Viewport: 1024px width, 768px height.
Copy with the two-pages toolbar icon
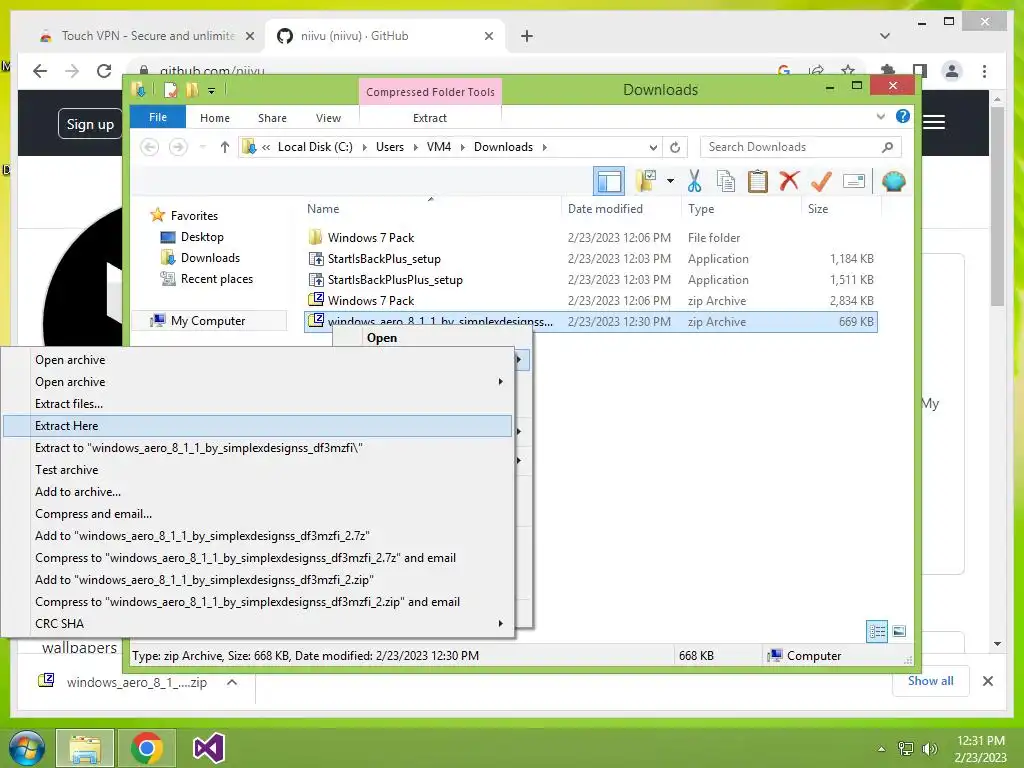pyautogui.click(x=726, y=181)
